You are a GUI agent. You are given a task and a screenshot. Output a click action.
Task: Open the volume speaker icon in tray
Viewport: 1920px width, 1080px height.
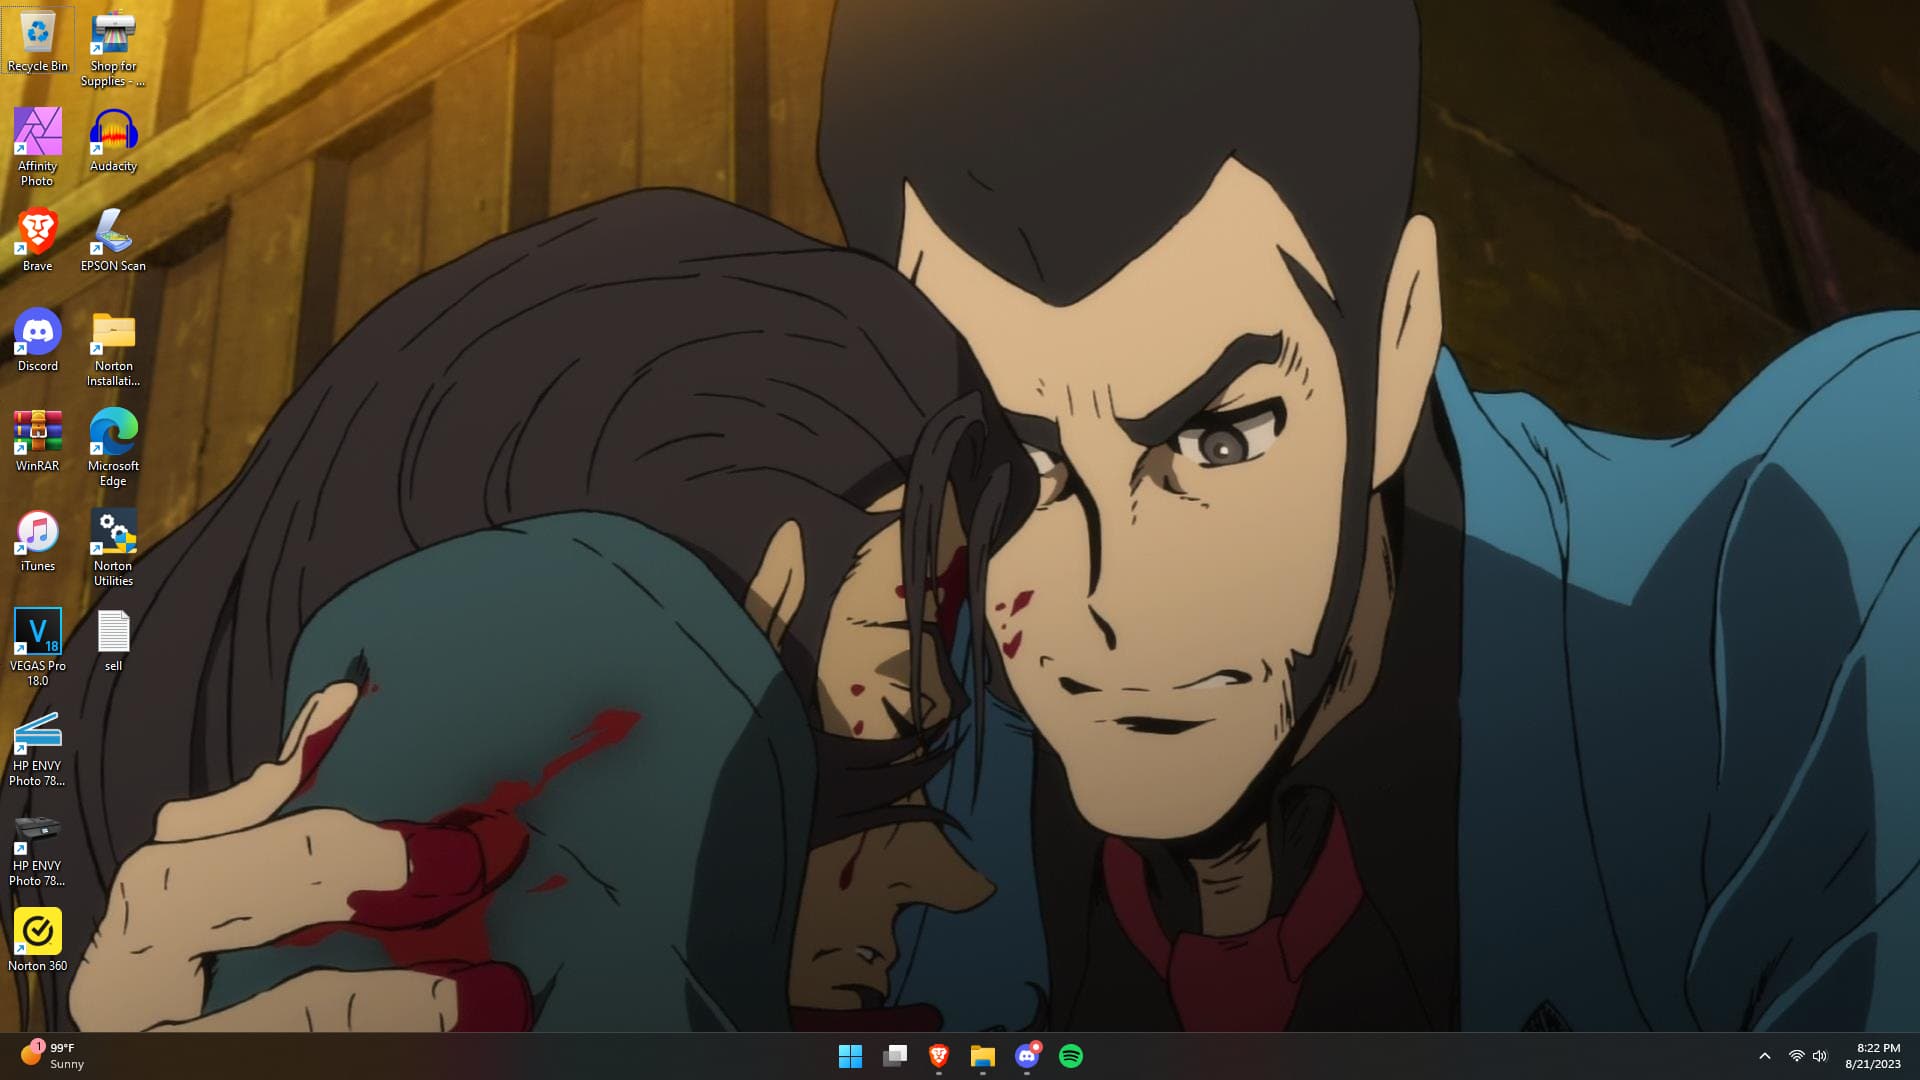[1820, 1056]
